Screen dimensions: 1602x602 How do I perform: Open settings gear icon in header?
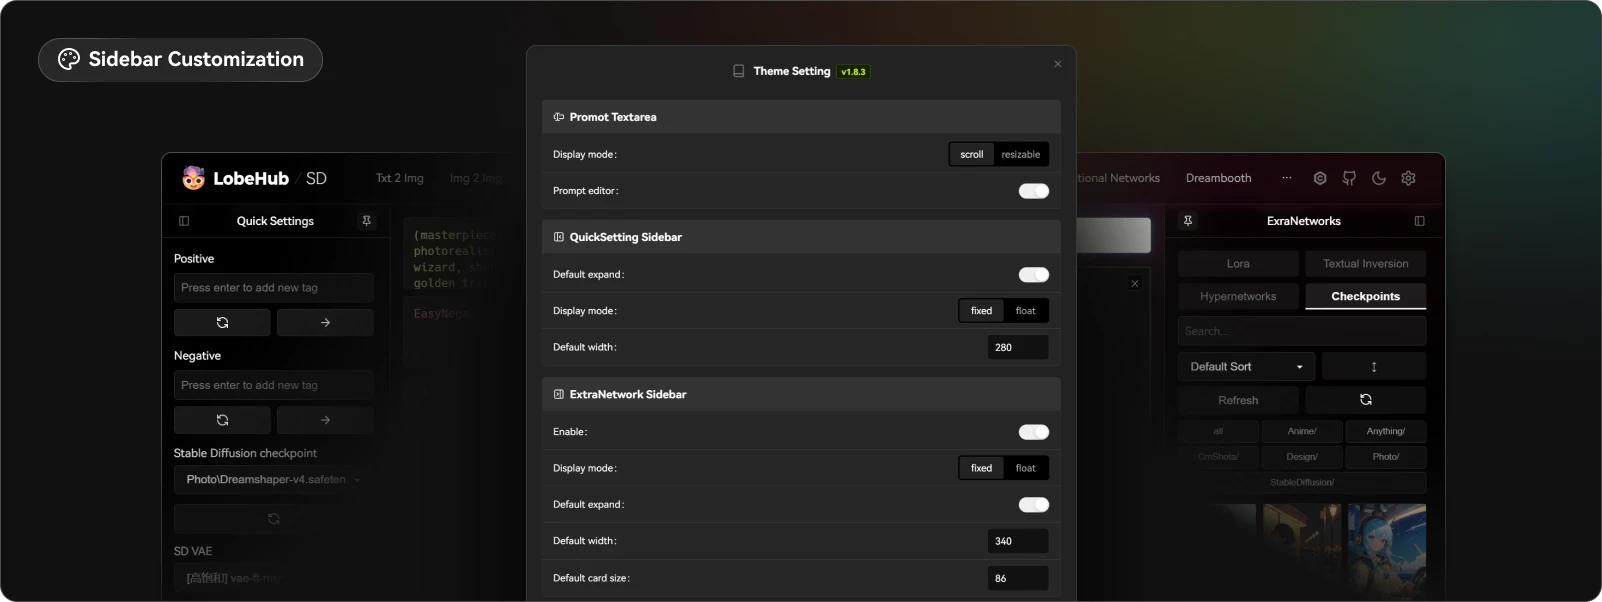(x=1408, y=178)
